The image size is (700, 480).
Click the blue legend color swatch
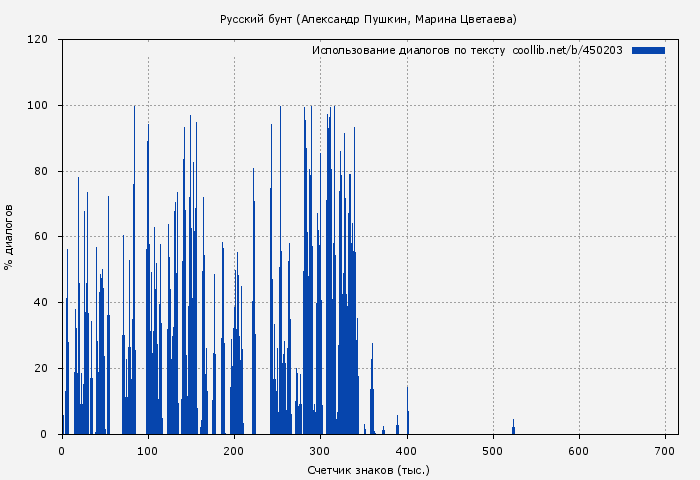(x=648, y=50)
